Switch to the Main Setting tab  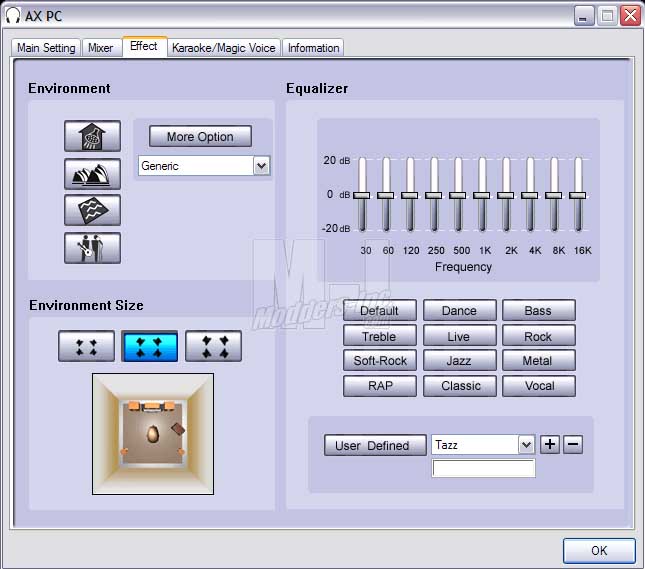[46, 48]
